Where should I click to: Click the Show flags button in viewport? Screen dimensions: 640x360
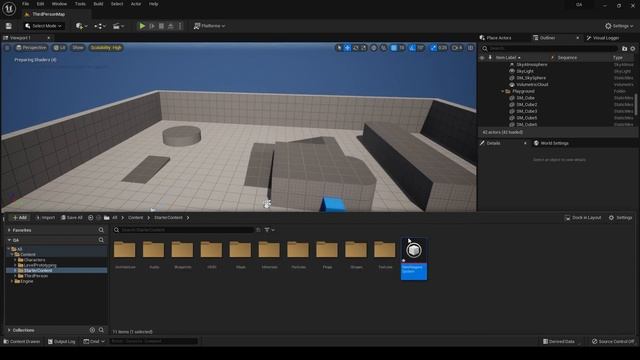point(78,48)
